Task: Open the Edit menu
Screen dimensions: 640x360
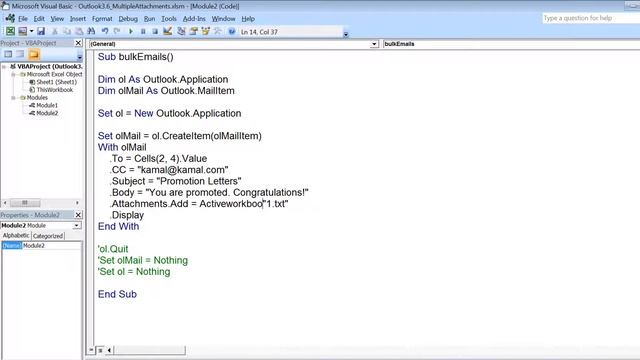Action: 39,19
